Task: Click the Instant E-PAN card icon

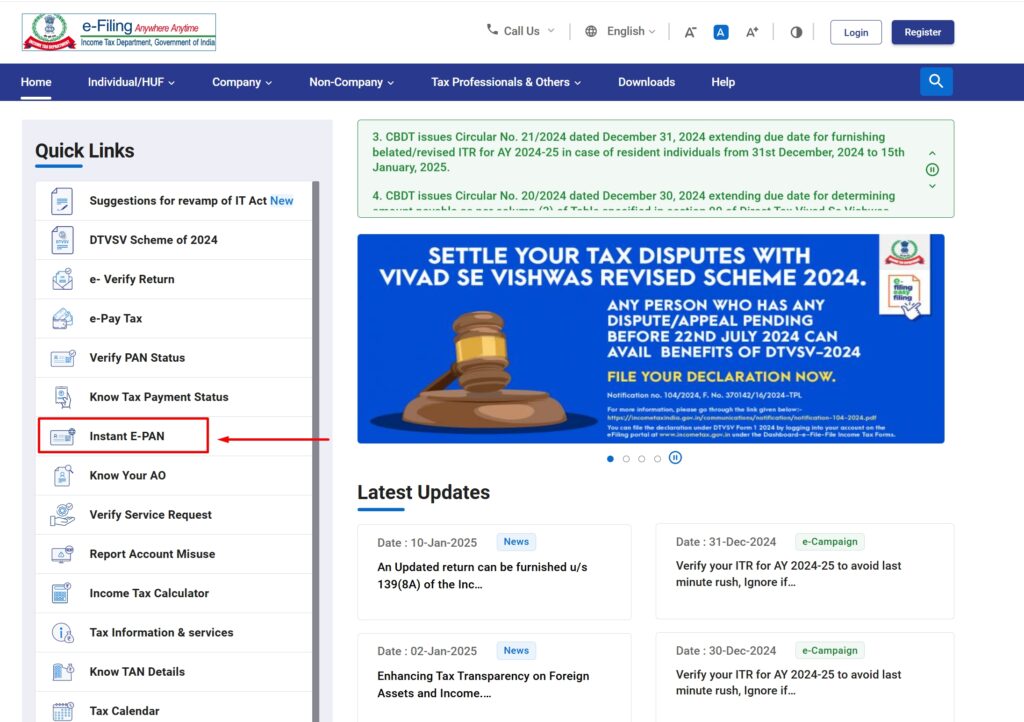Action: tap(61, 435)
